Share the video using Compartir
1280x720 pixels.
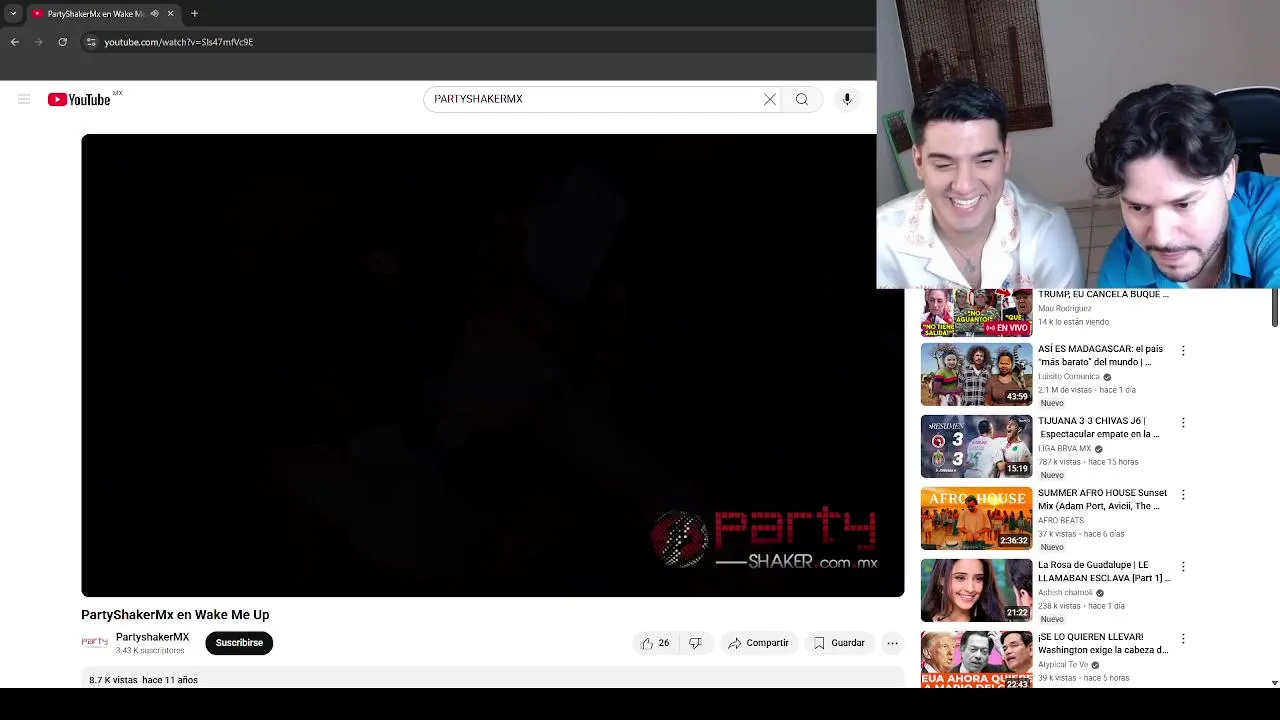point(758,643)
